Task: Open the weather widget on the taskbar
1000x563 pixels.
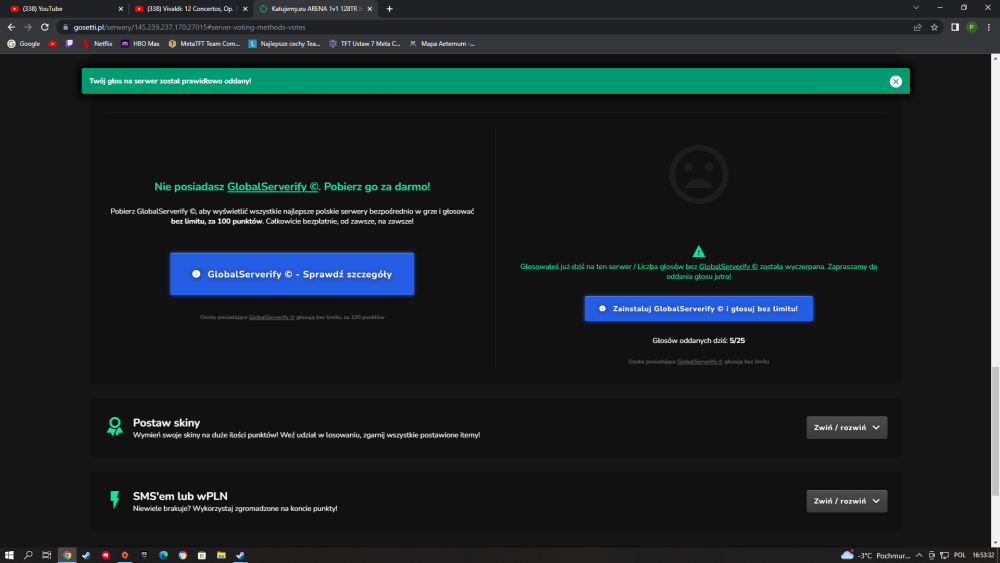Action: [875, 555]
